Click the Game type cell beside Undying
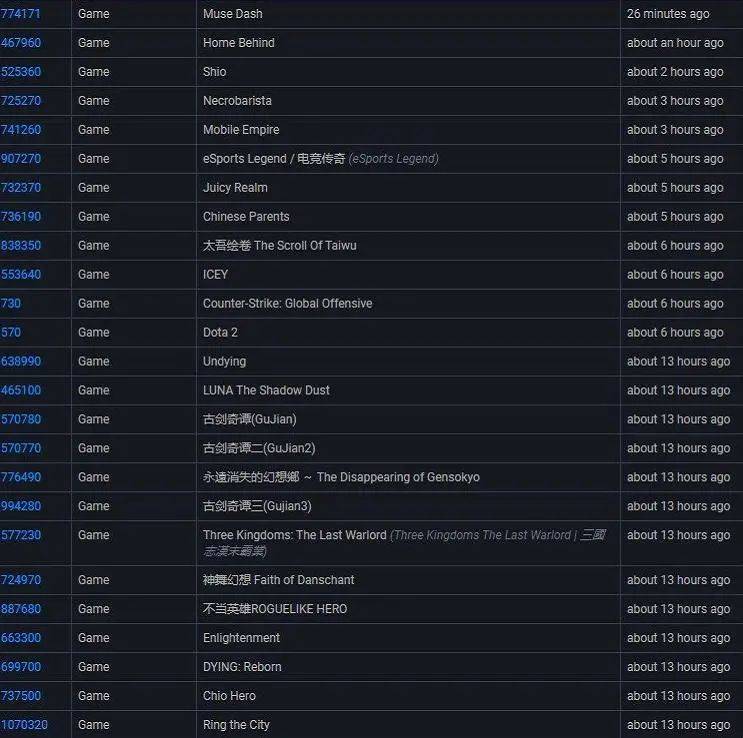Image resolution: width=743 pixels, height=738 pixels. pyautogui.click(x=94, y=362)
